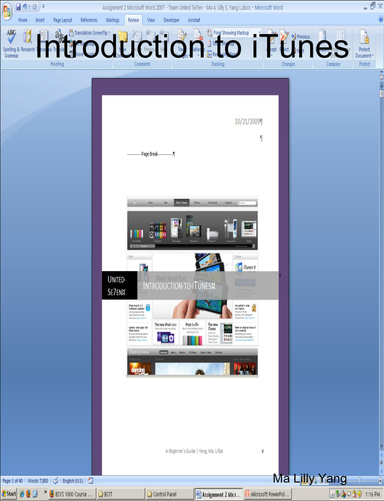Open the Final Showing Markup dropdown
Viewport: 384px width, 501px height.
tap(237, 33)
